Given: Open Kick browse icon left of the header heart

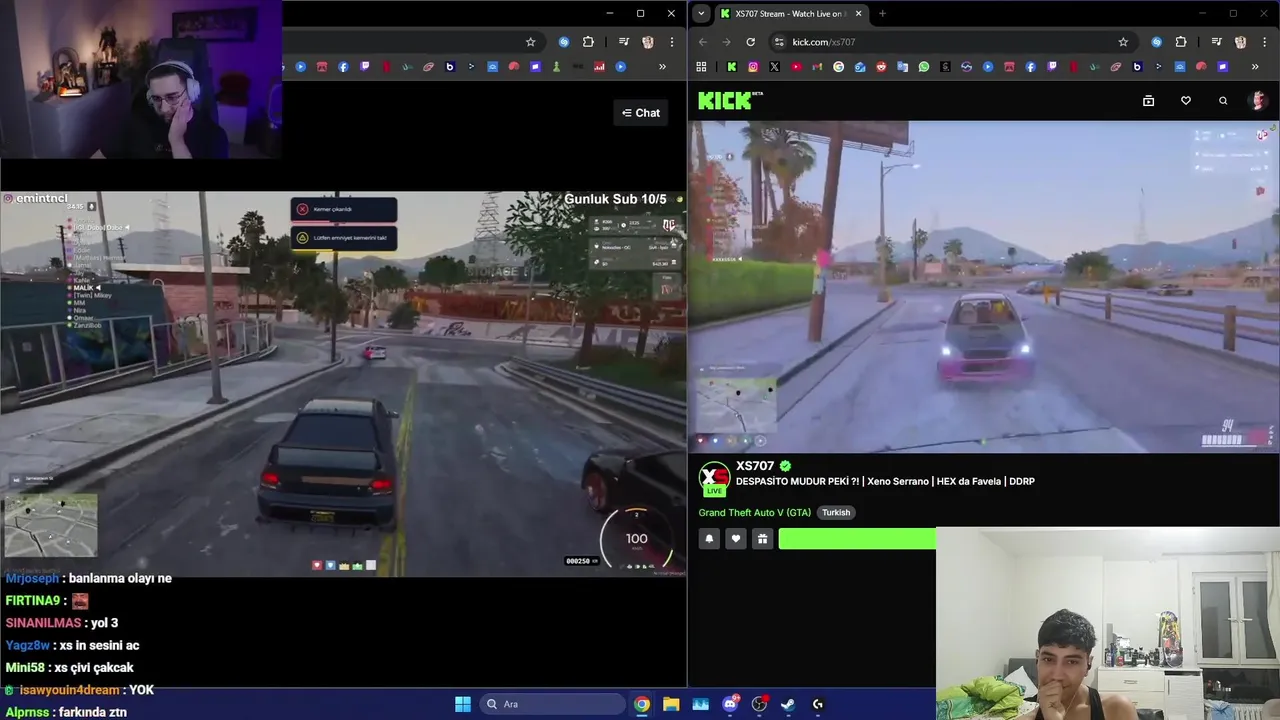Looking at the screenshot, I should 1148,101.
